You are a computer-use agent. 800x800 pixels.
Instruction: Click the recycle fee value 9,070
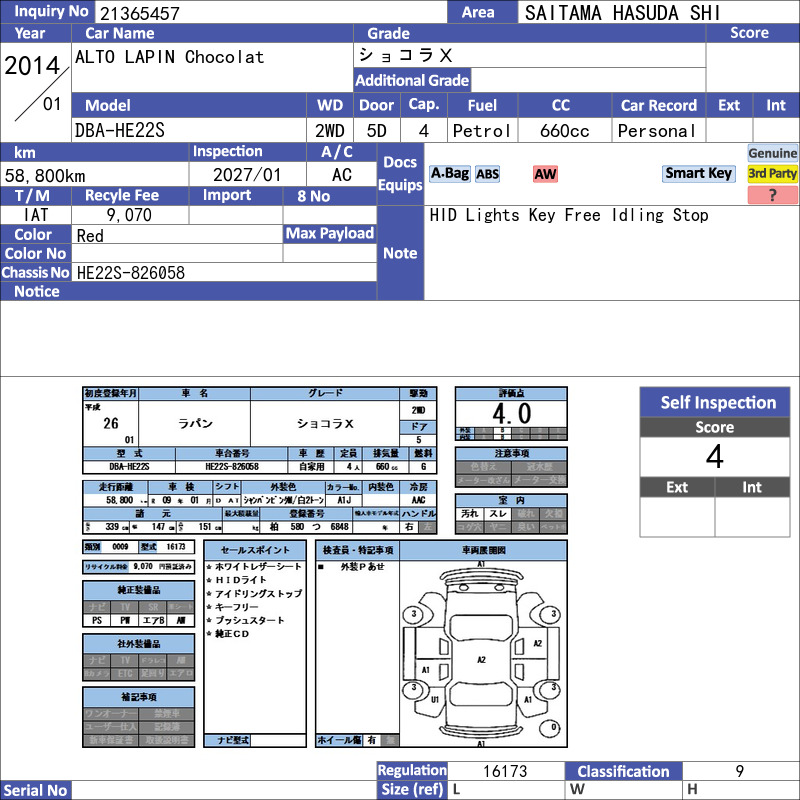129,215
